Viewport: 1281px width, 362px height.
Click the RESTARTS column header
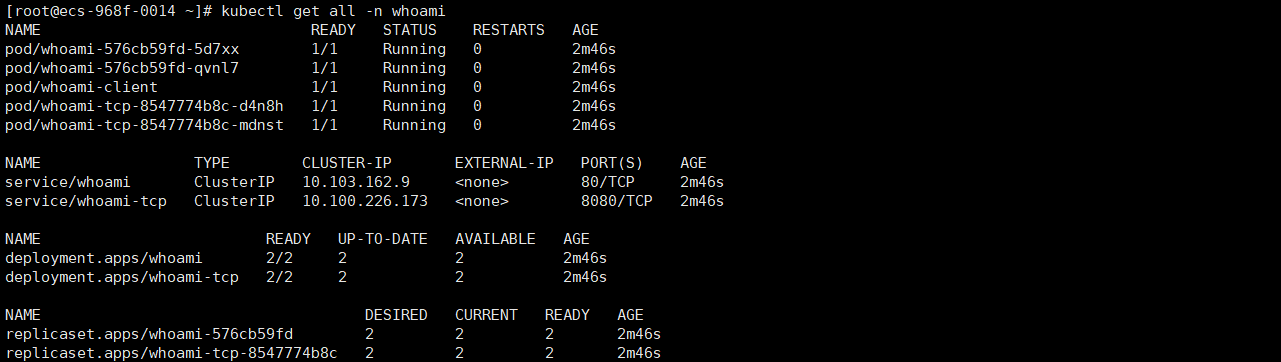(x=509, y=30)
